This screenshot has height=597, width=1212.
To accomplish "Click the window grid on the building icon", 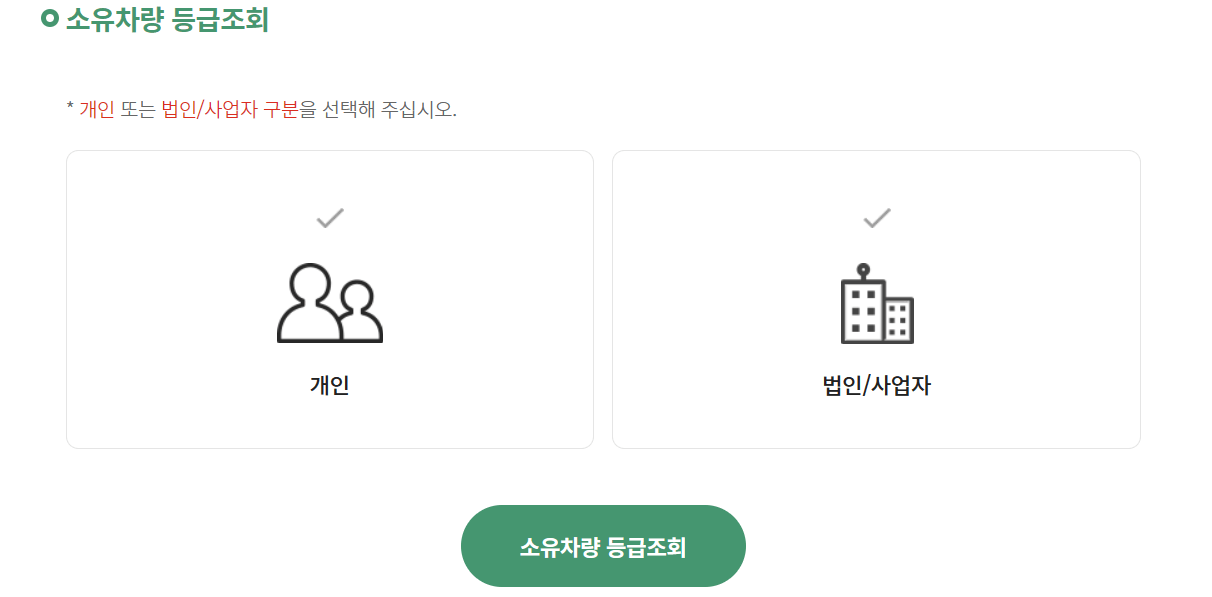I will [x=865, y=310].
